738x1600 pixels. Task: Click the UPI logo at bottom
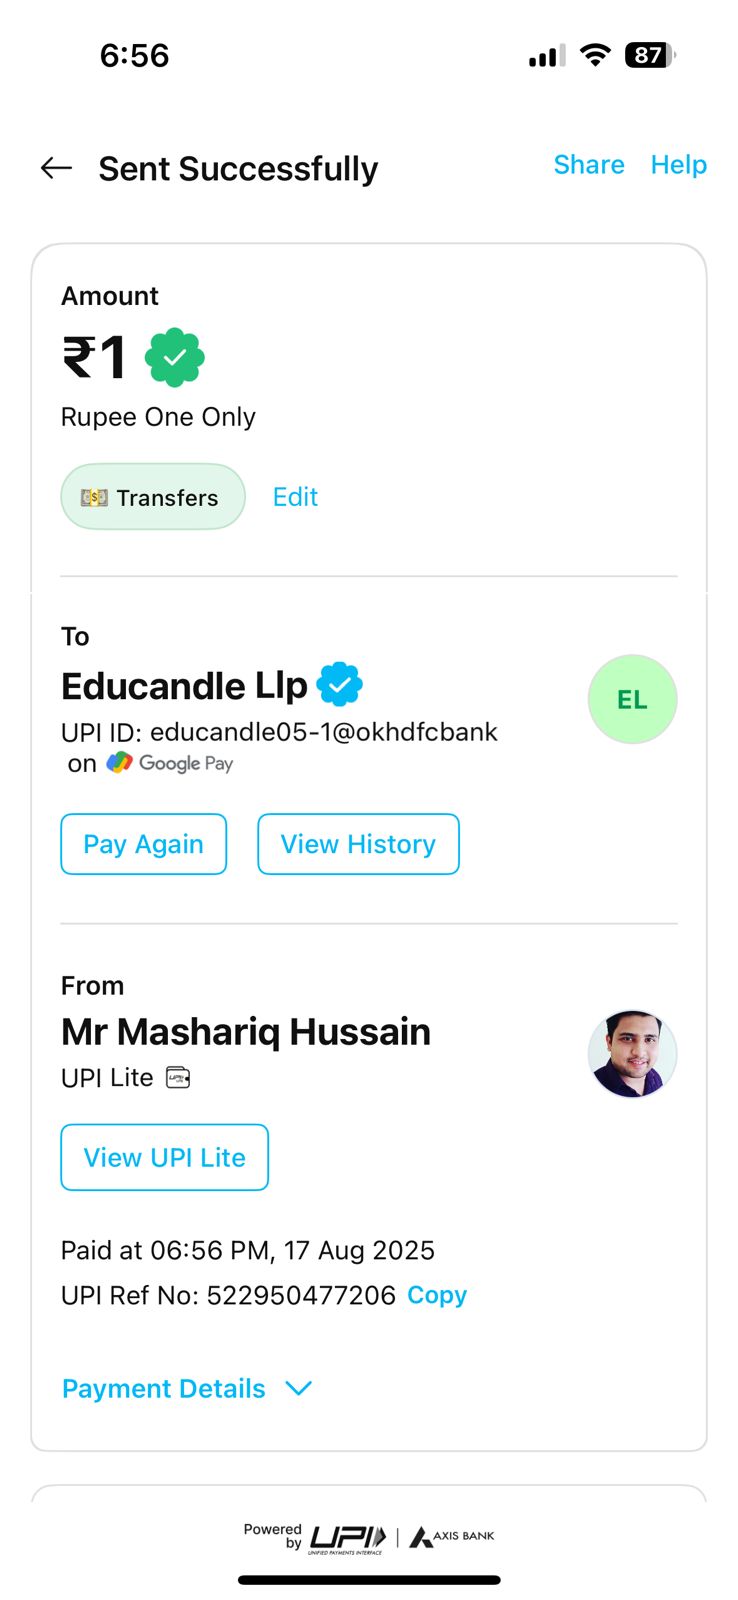click(x=346, y=1537)
